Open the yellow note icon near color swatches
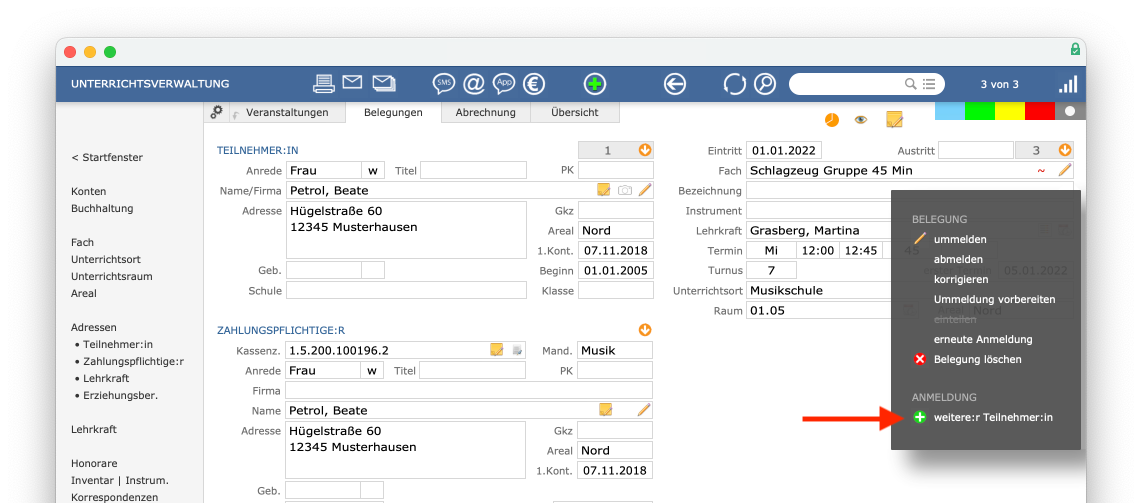The image size is (1142, 503). tap(894, 119)
